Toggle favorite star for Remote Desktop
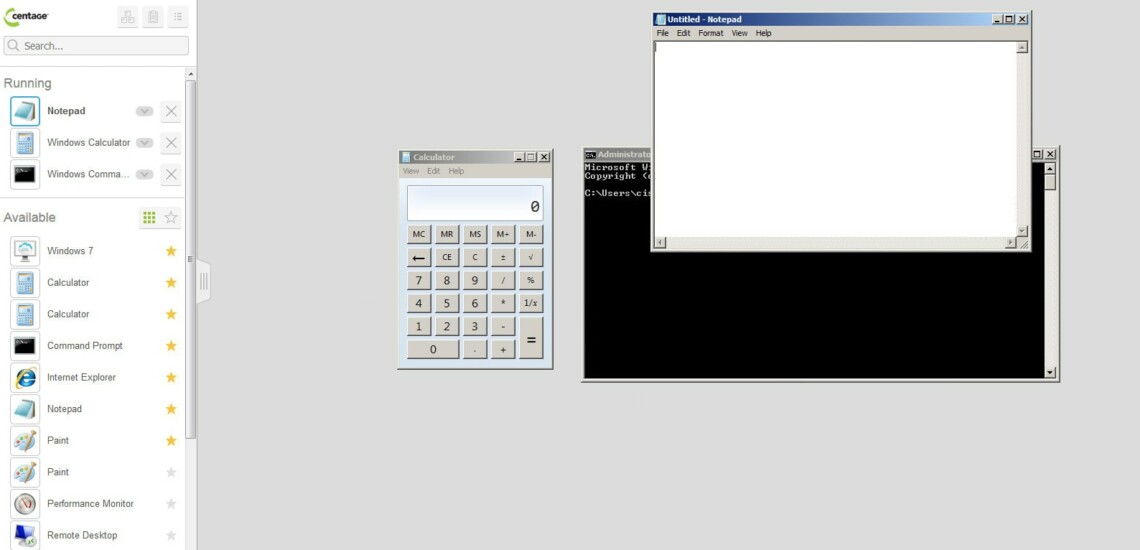Viewport: 1140px width, 550px height. pos(171,535)
